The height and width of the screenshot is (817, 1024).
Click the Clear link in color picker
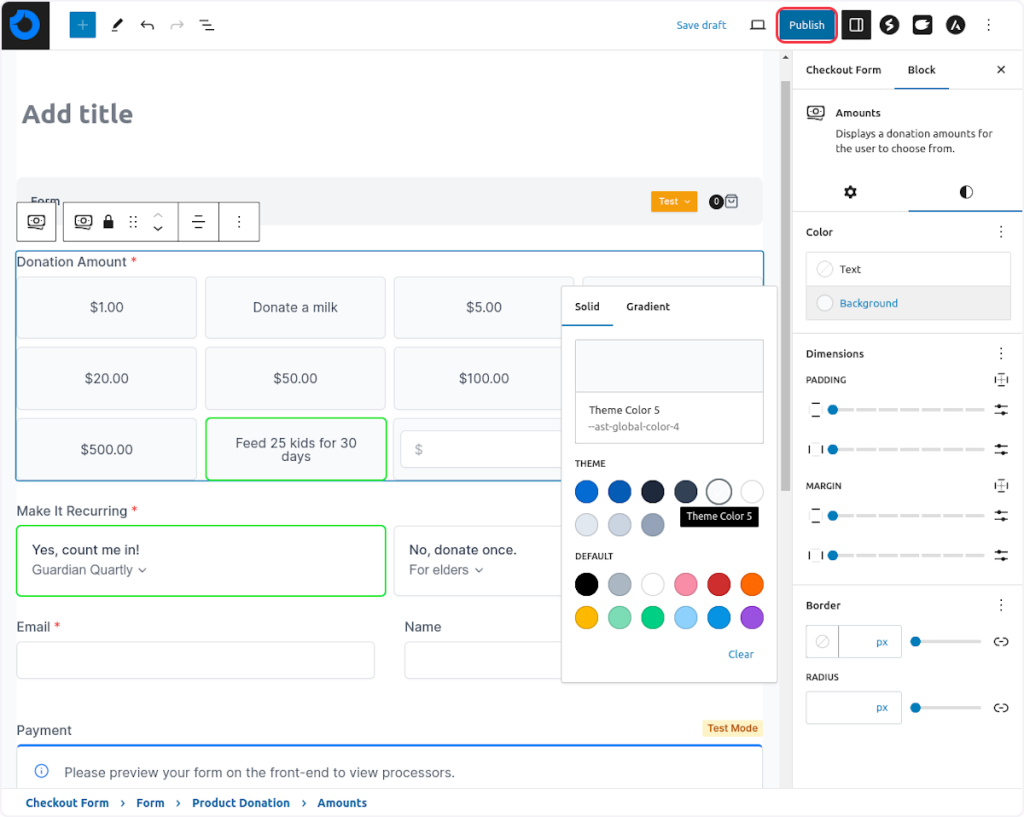point(741,654)
